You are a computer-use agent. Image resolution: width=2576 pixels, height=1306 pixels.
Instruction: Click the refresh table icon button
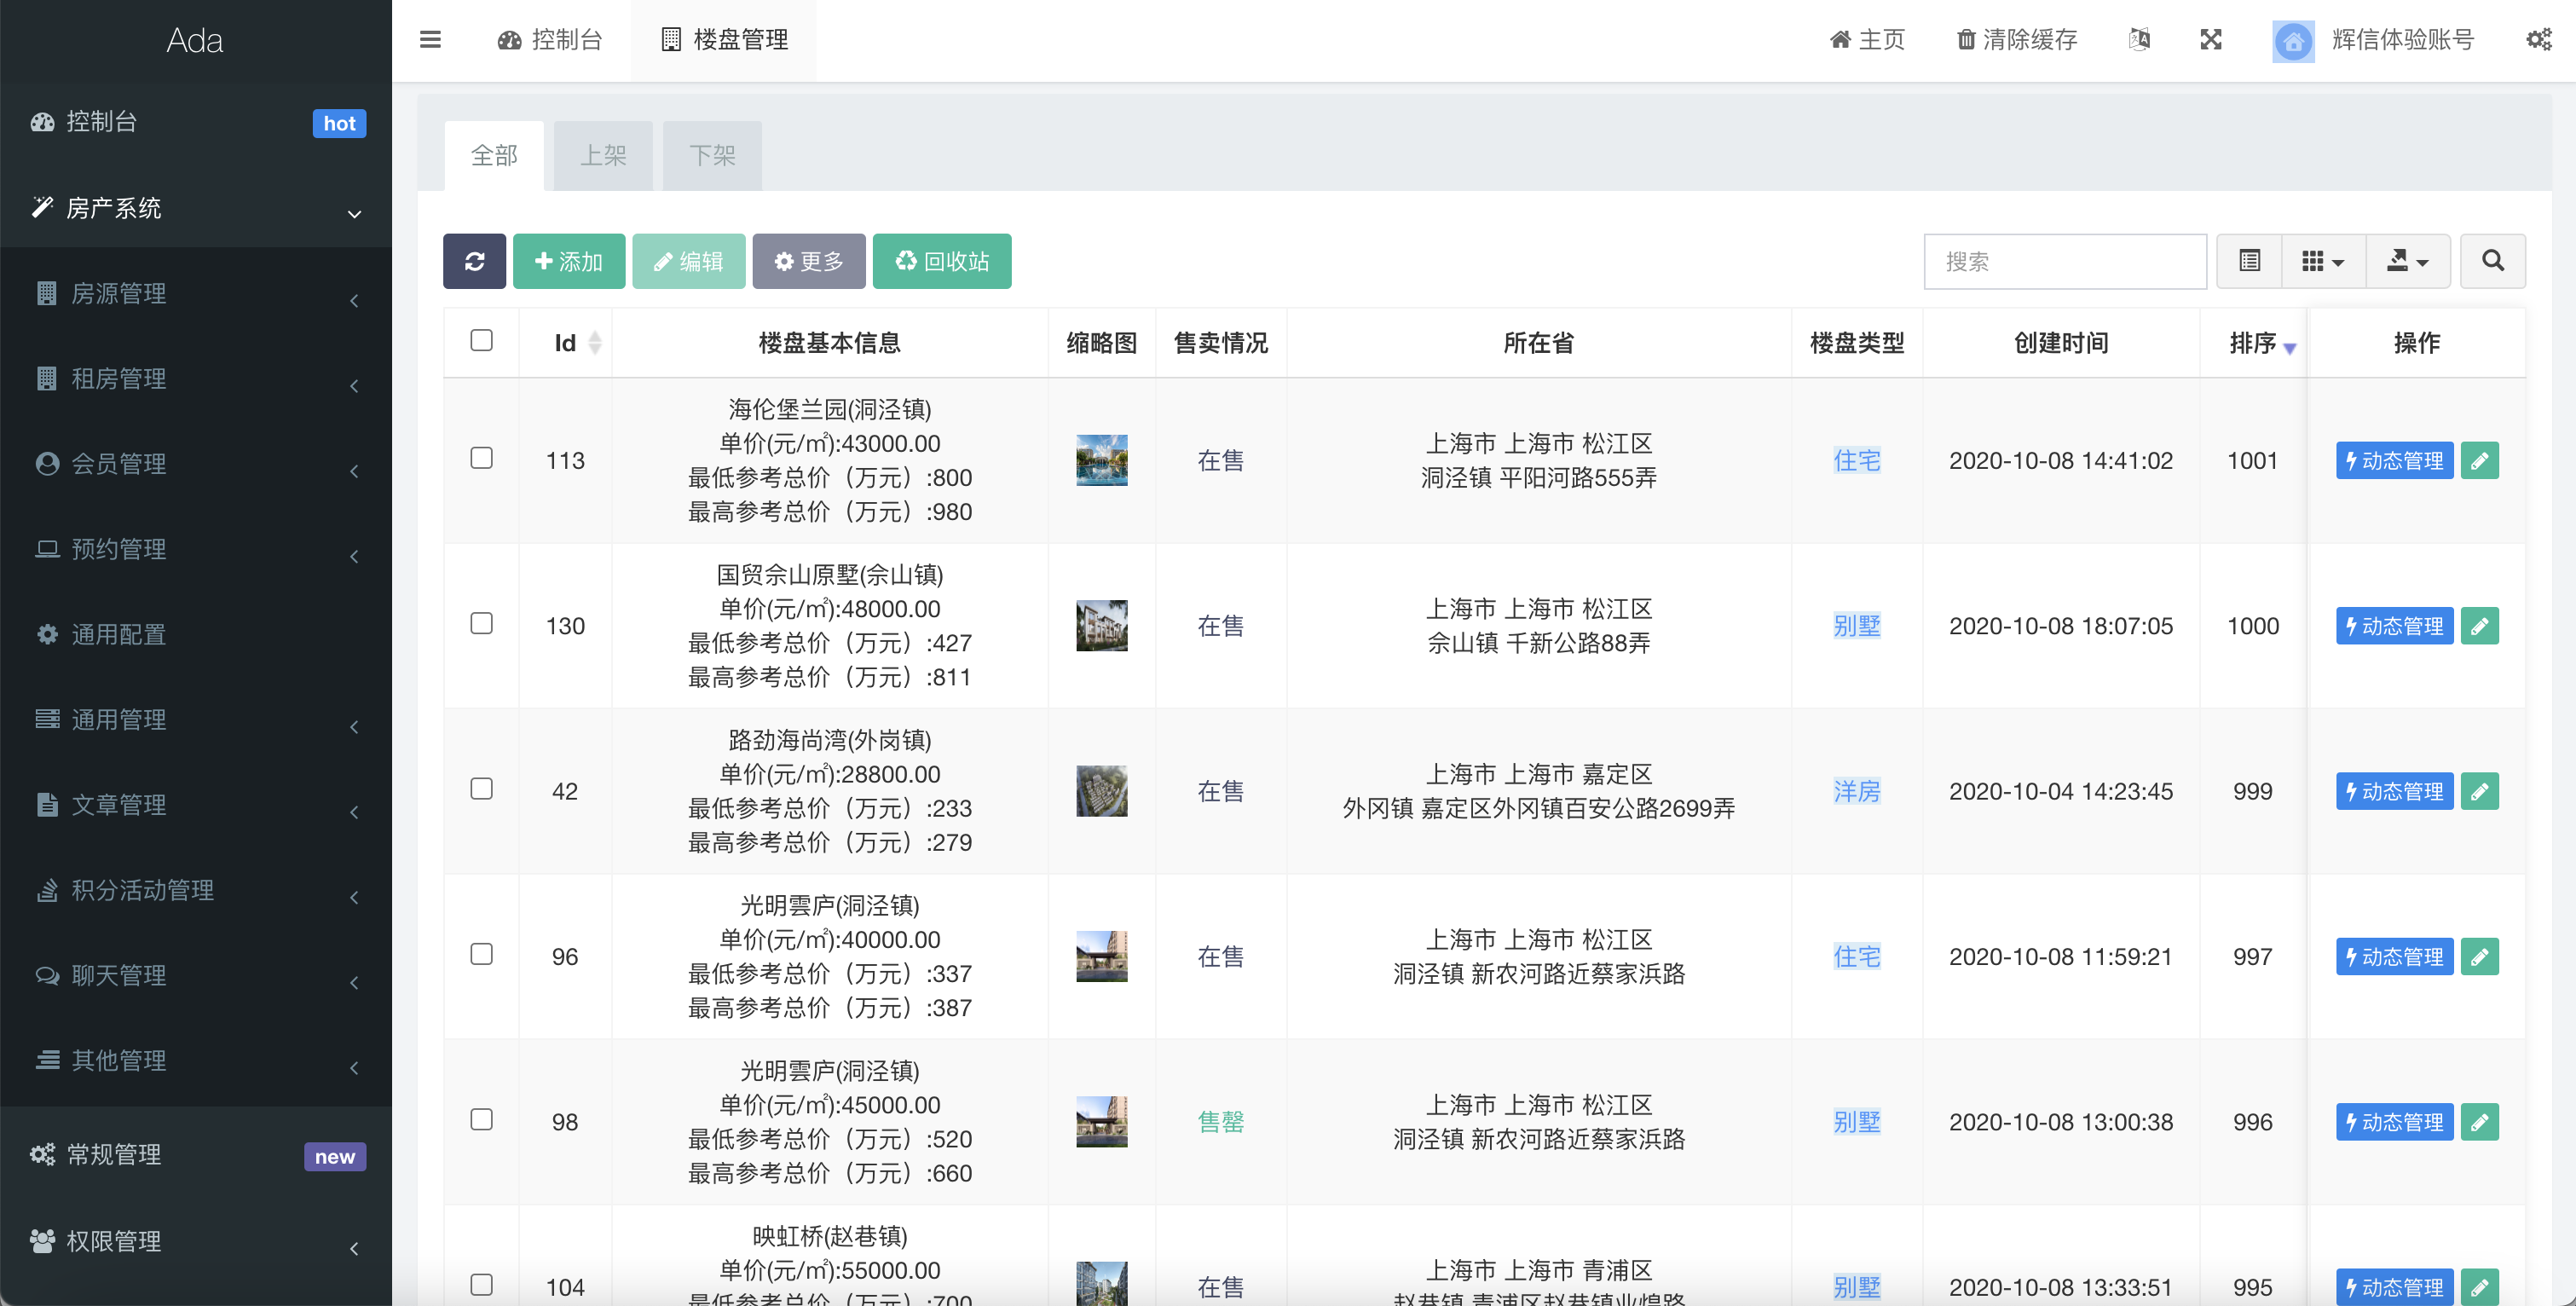tap(474, 261)
